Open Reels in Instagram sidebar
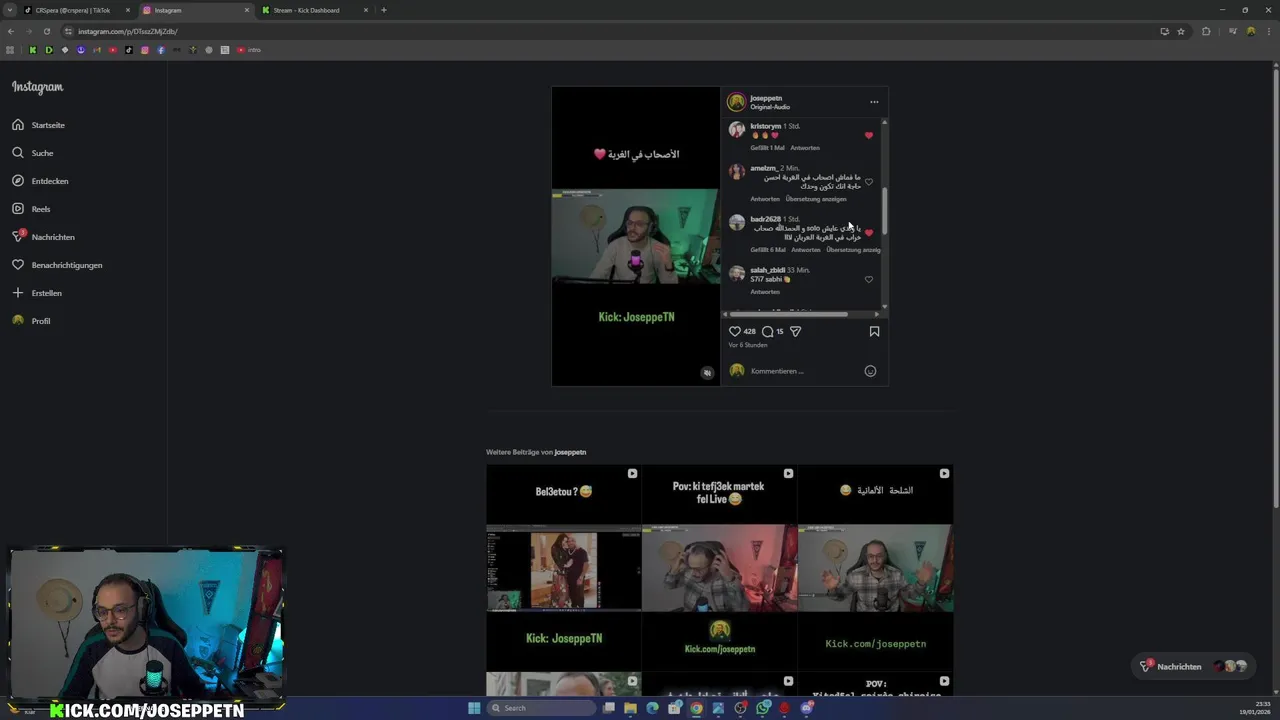Viewport: 1280px width, 720px height. coord(32,209)
